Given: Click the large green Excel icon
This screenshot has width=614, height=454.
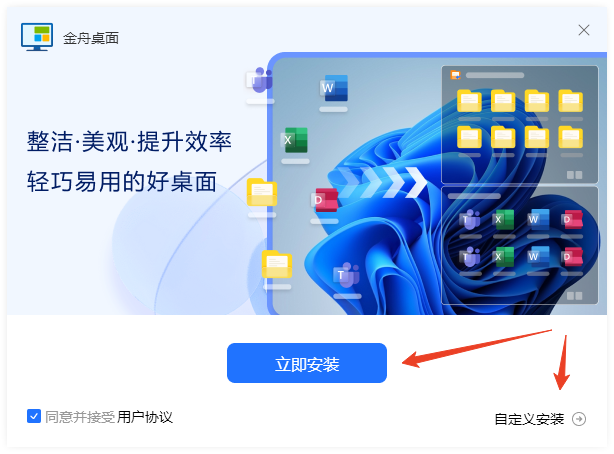Looking at the screenshot, I should coord(294,140).
